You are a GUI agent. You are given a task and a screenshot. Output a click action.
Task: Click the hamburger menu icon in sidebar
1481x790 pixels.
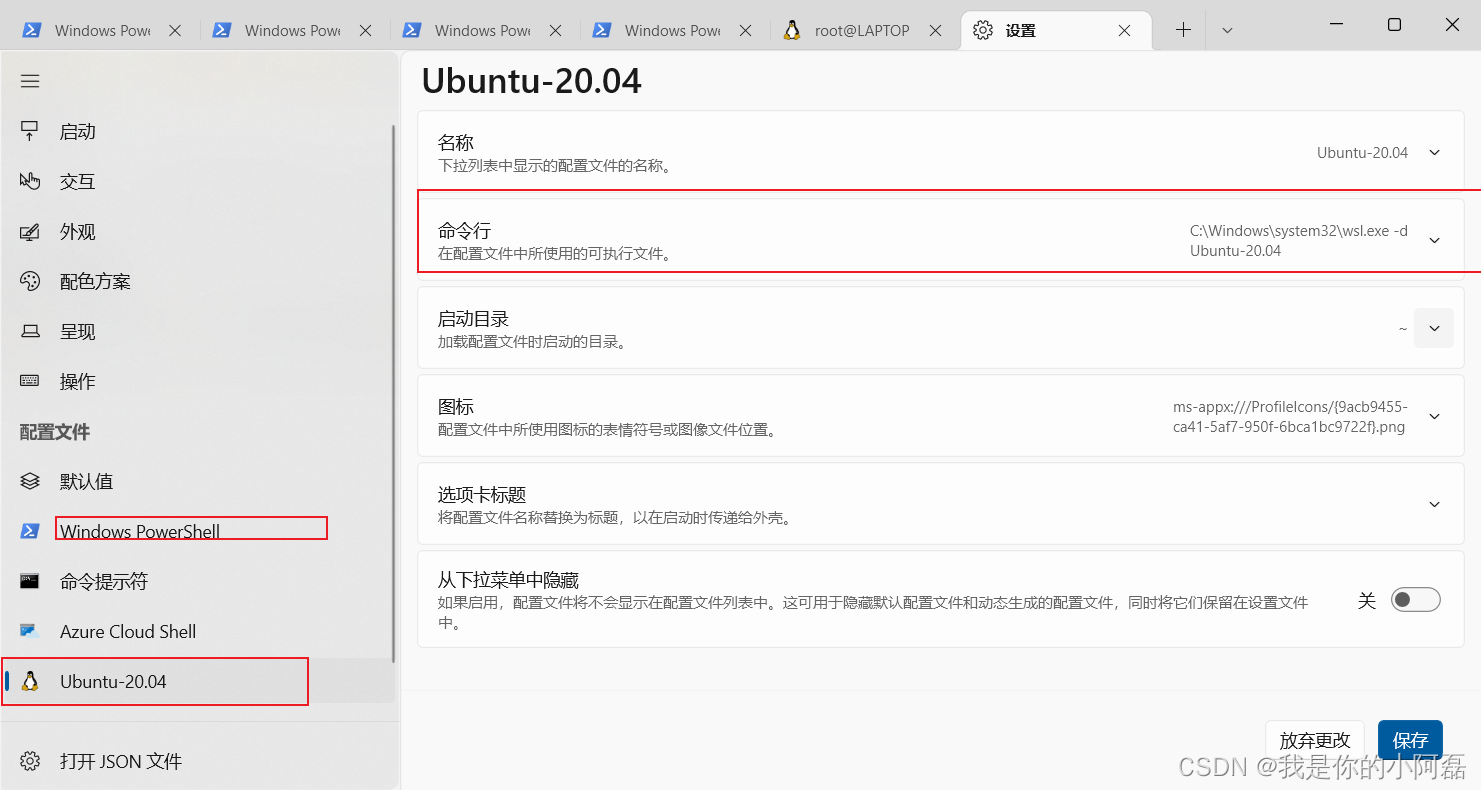30,81
